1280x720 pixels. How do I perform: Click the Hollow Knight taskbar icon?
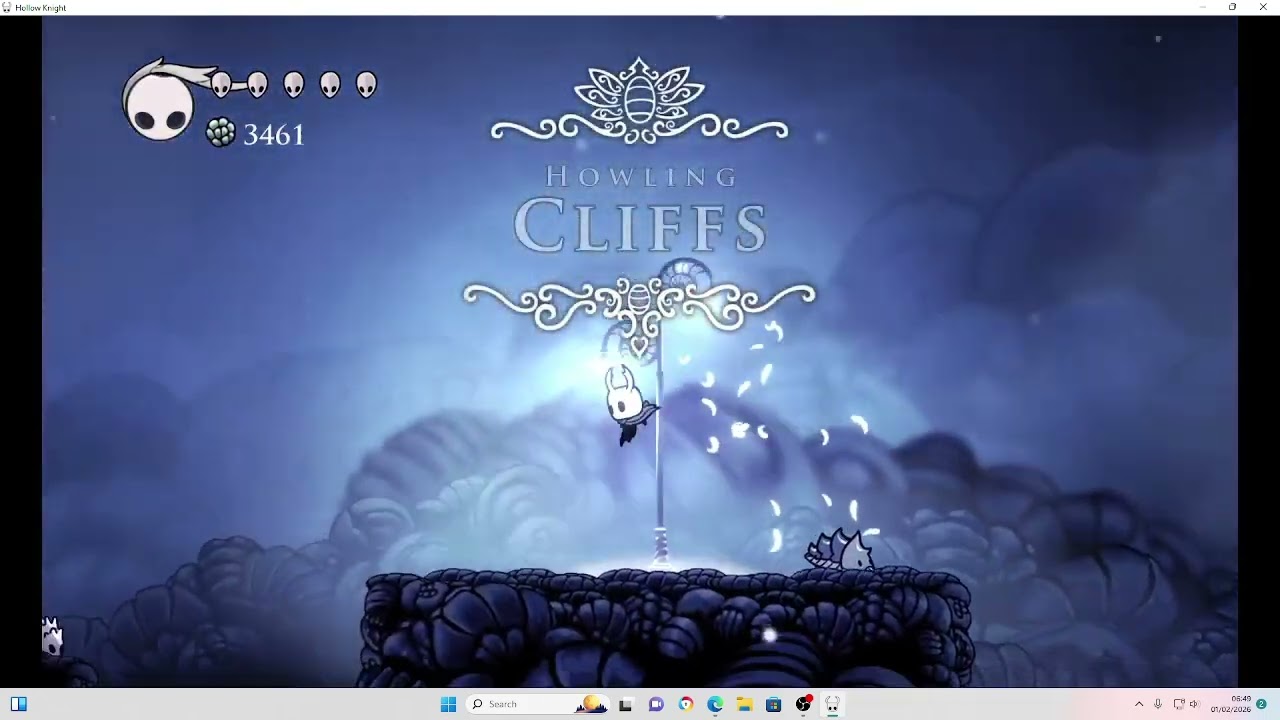click(x=832, y=704)
